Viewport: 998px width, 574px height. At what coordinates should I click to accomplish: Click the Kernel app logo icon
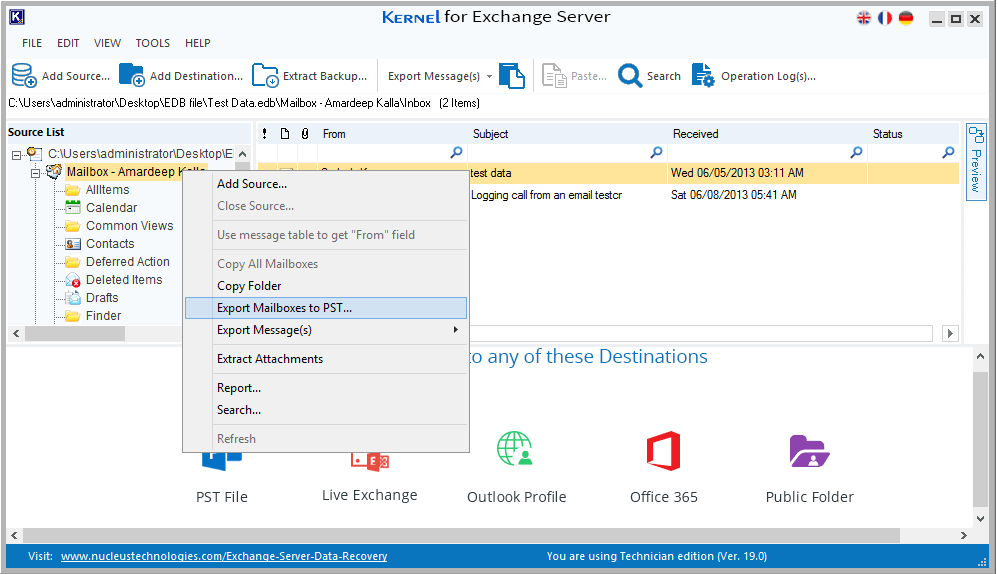(17, 17)
